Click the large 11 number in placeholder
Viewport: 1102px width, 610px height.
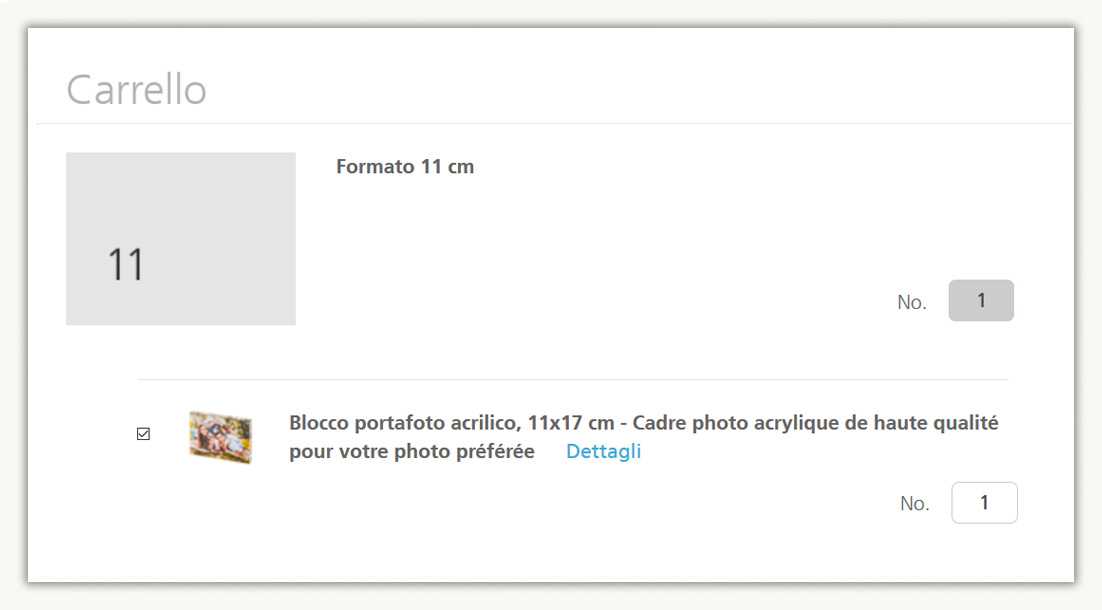(x=126, y=265)
